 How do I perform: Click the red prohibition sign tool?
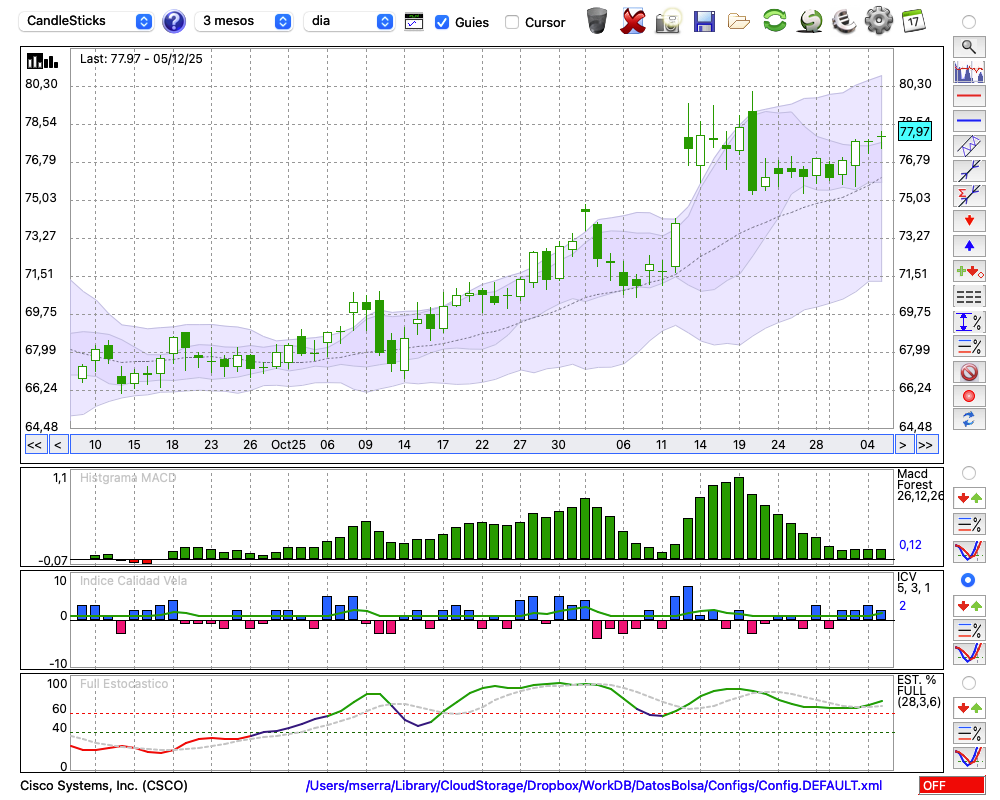point(968,372)
